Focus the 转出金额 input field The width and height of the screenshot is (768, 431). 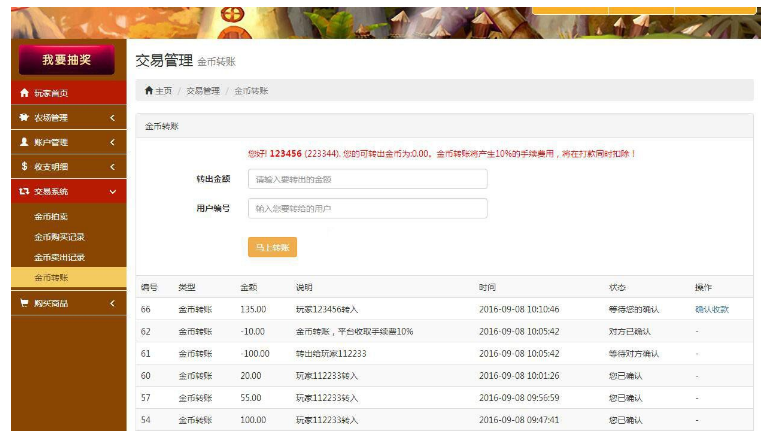tap(368, 179)
